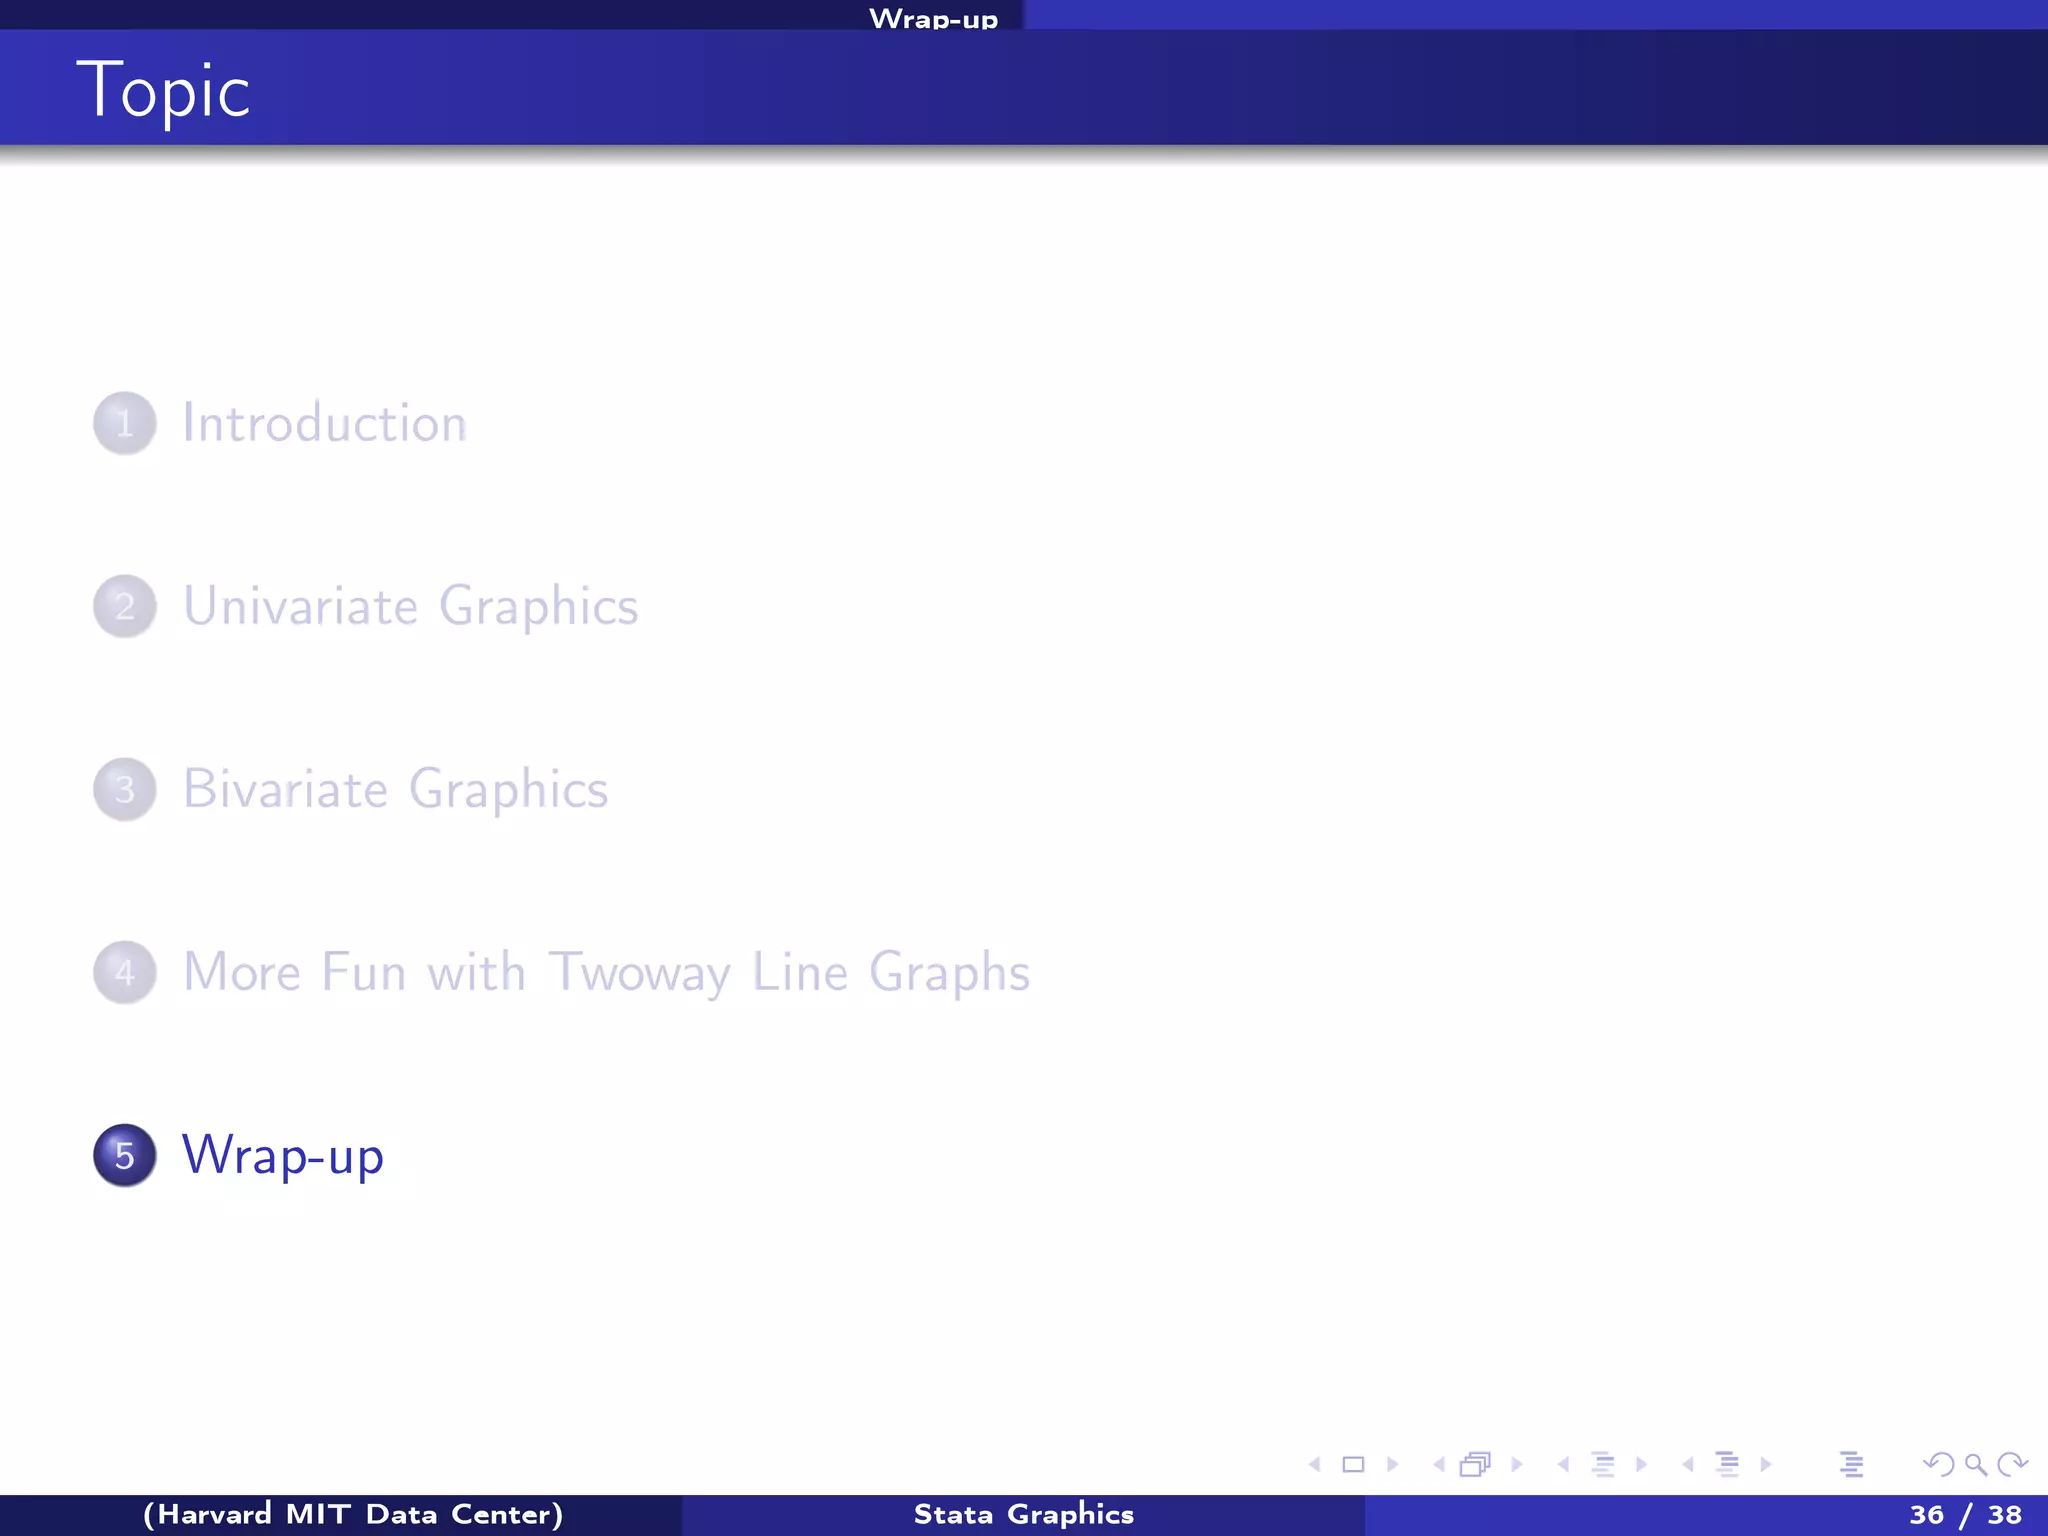
Task: Go to the next slide arrow
Action: (x=1392, y=1465)
